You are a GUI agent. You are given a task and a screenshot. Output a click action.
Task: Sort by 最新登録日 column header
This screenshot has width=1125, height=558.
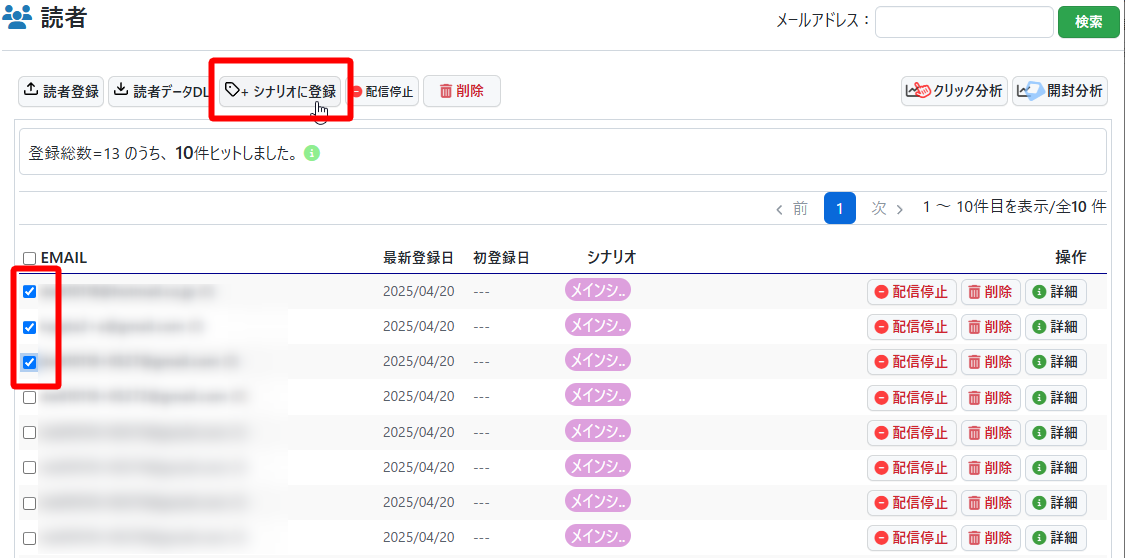point(418,258)
